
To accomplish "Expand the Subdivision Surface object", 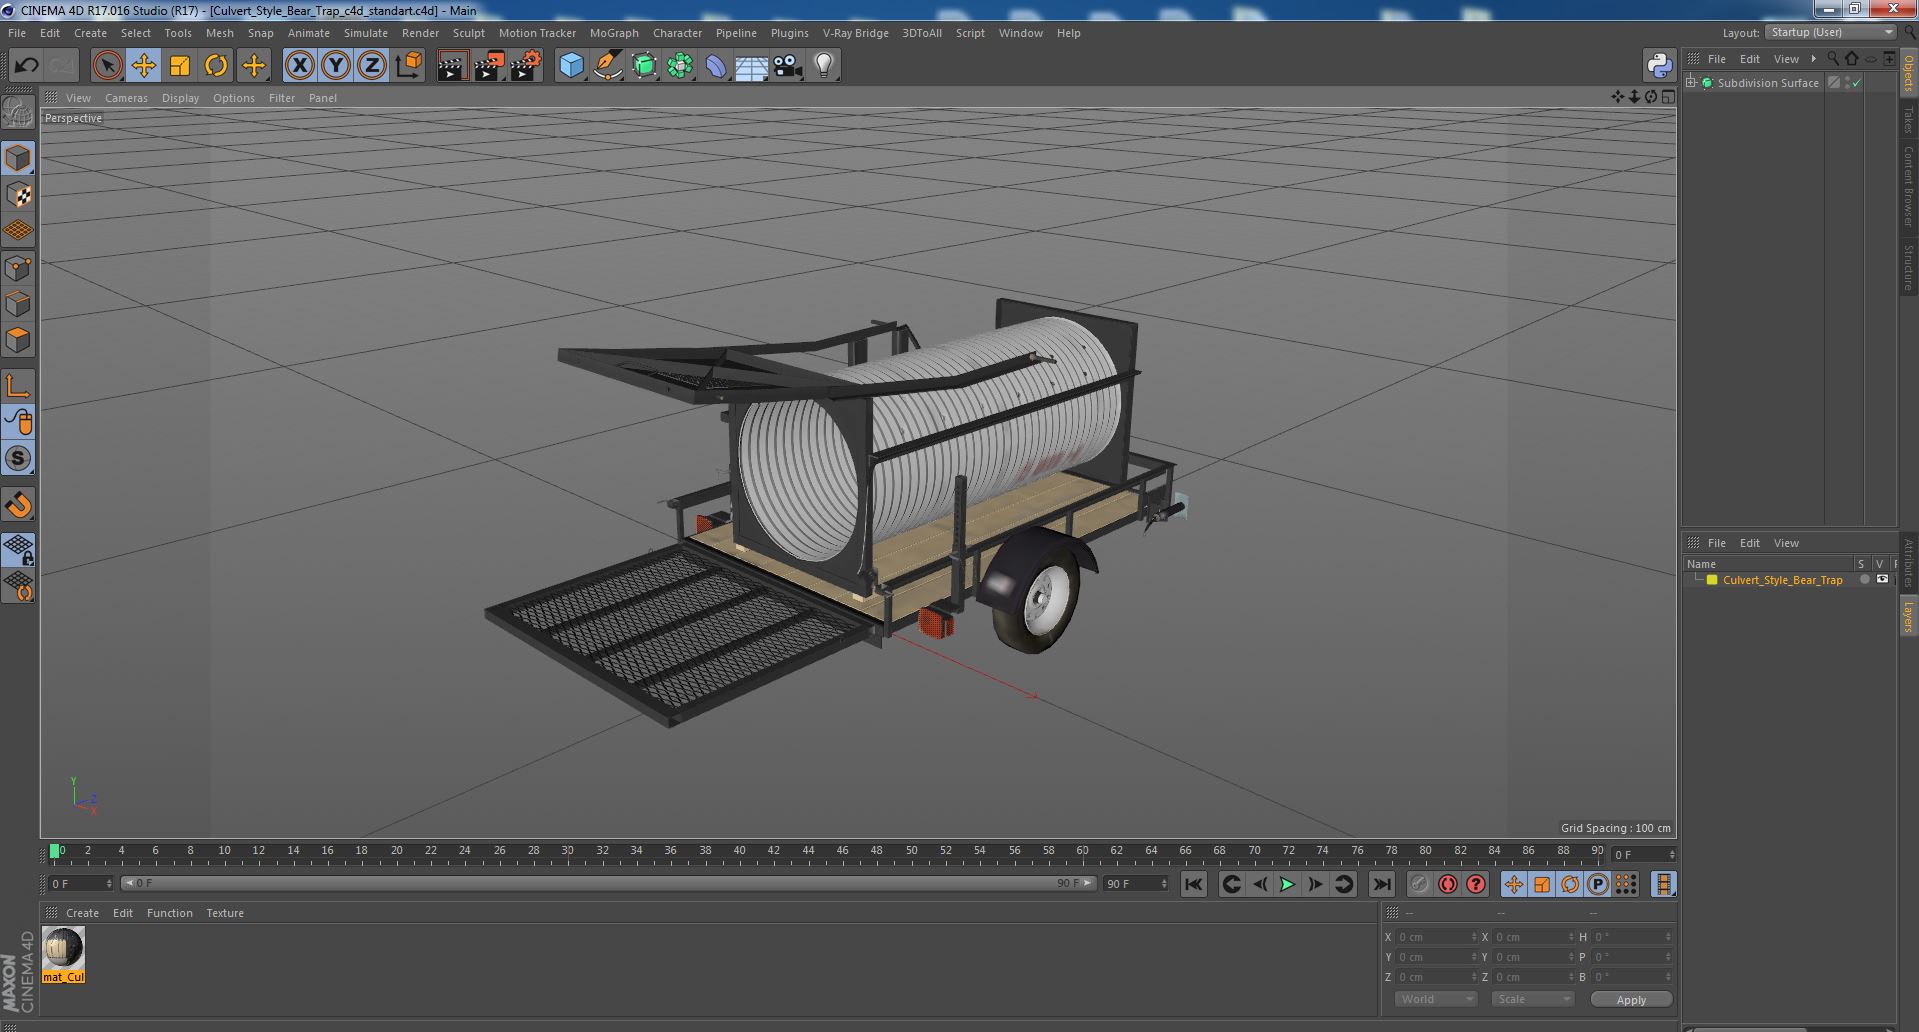I will pos(1691,83).
